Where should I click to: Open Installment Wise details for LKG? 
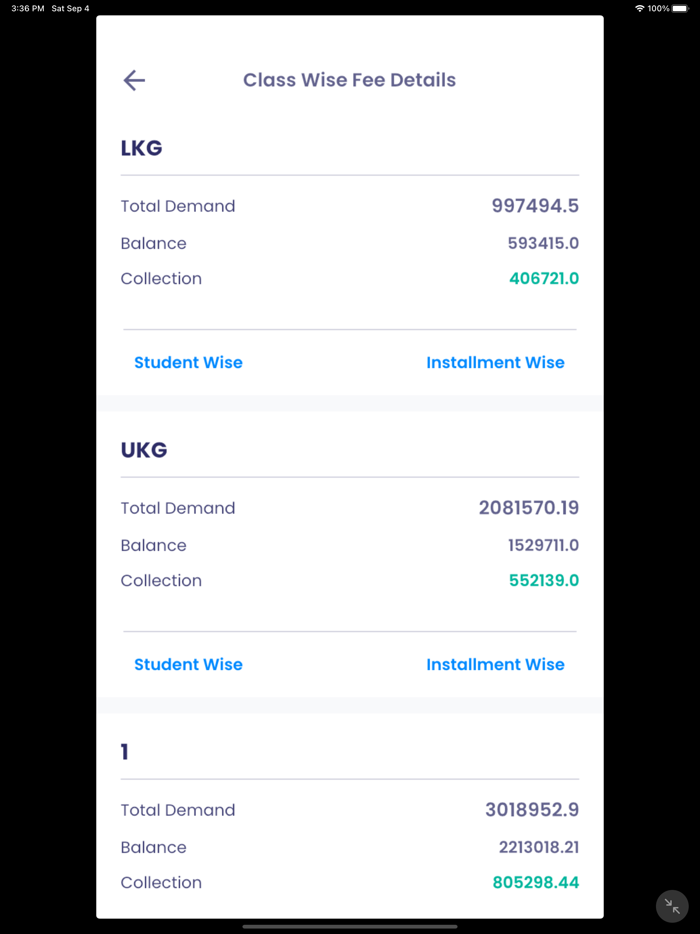[495, 363]
